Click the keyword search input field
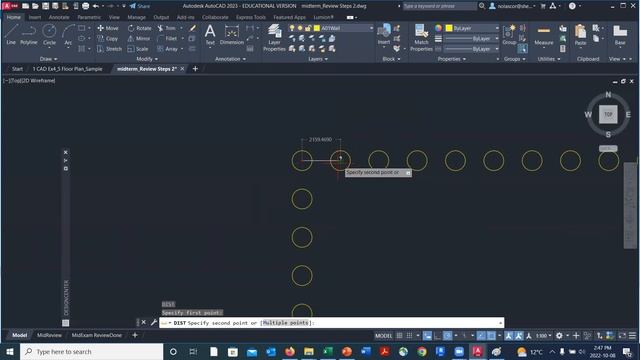The image size is (640, 360). (439, 6)
